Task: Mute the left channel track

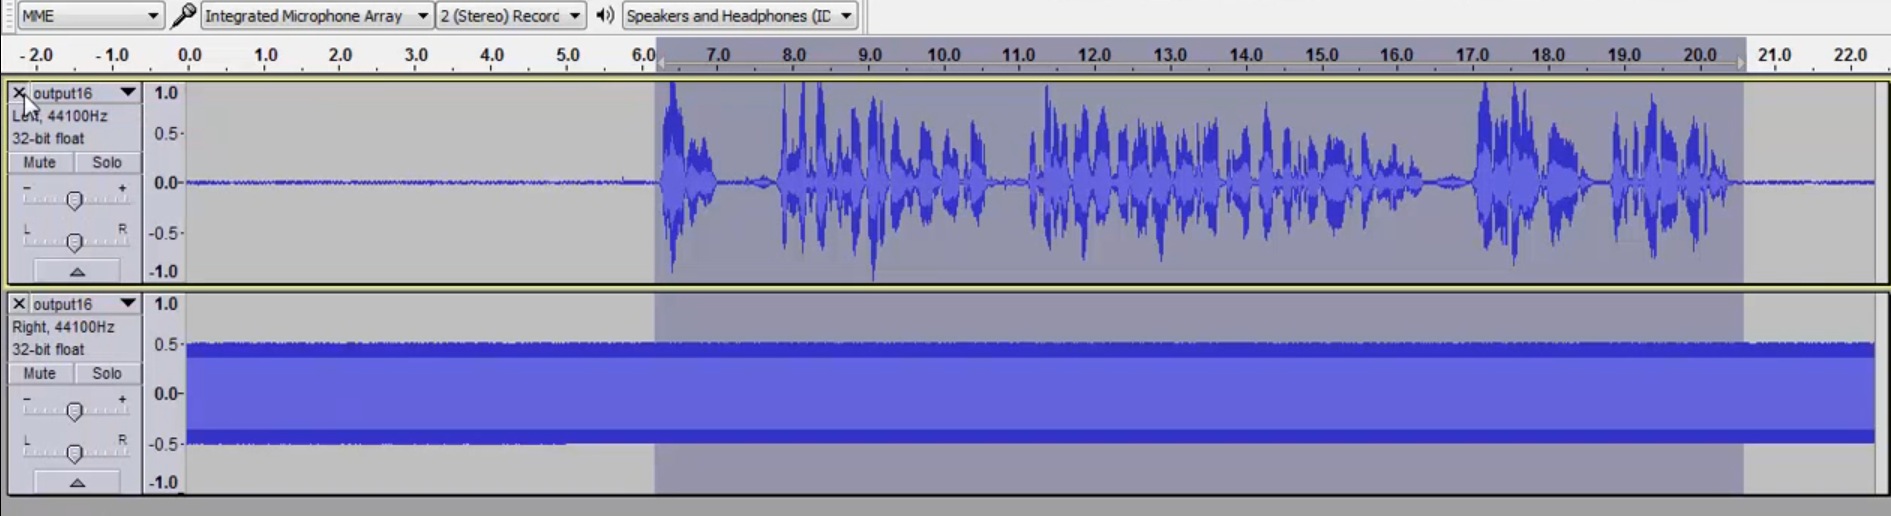Action: point(40,162)
